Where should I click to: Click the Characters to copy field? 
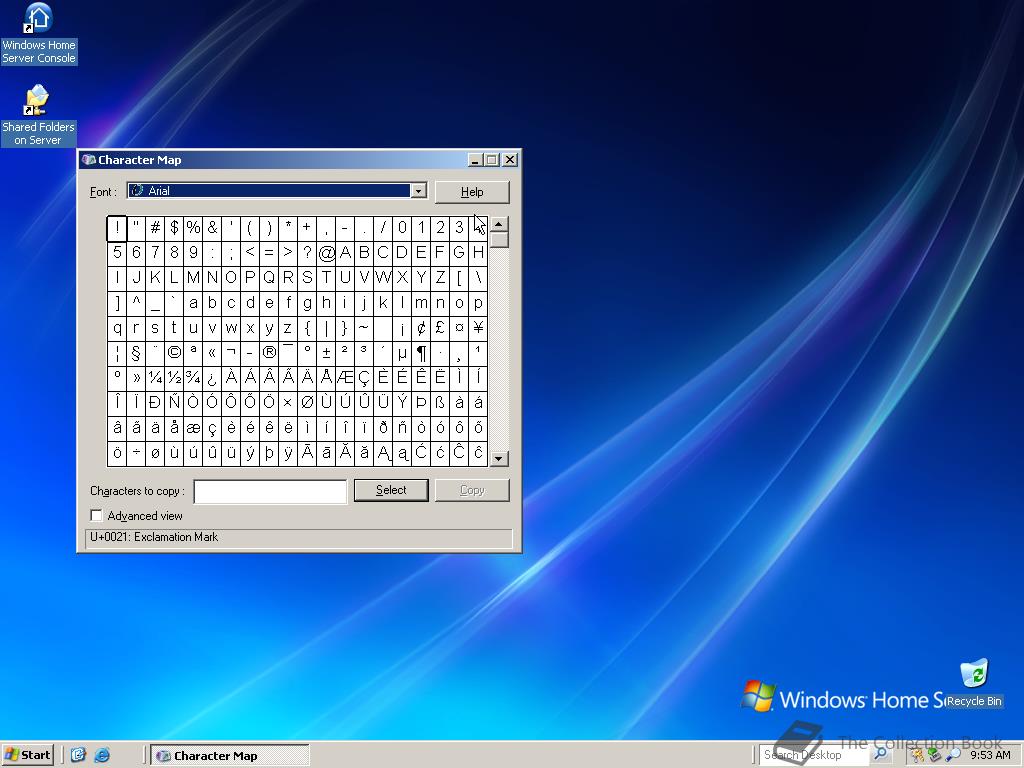(270, 492)
